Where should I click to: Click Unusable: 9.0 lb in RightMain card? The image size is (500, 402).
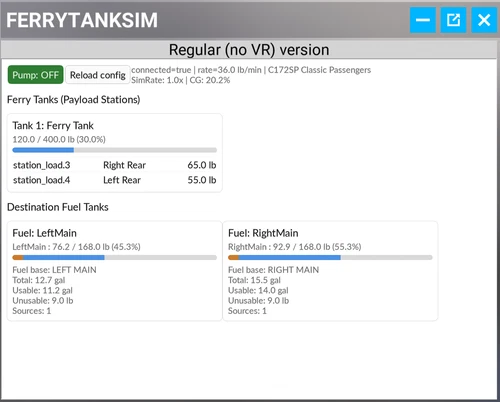click(x=258, y=301)
